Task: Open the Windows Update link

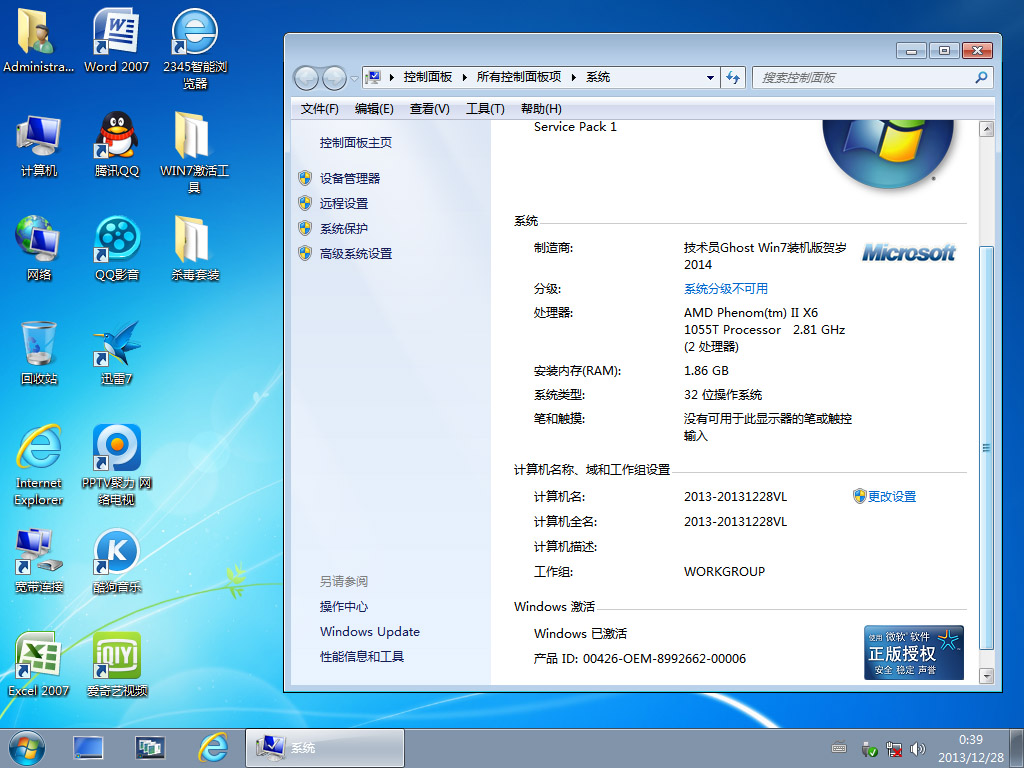Action: point(370,632)
